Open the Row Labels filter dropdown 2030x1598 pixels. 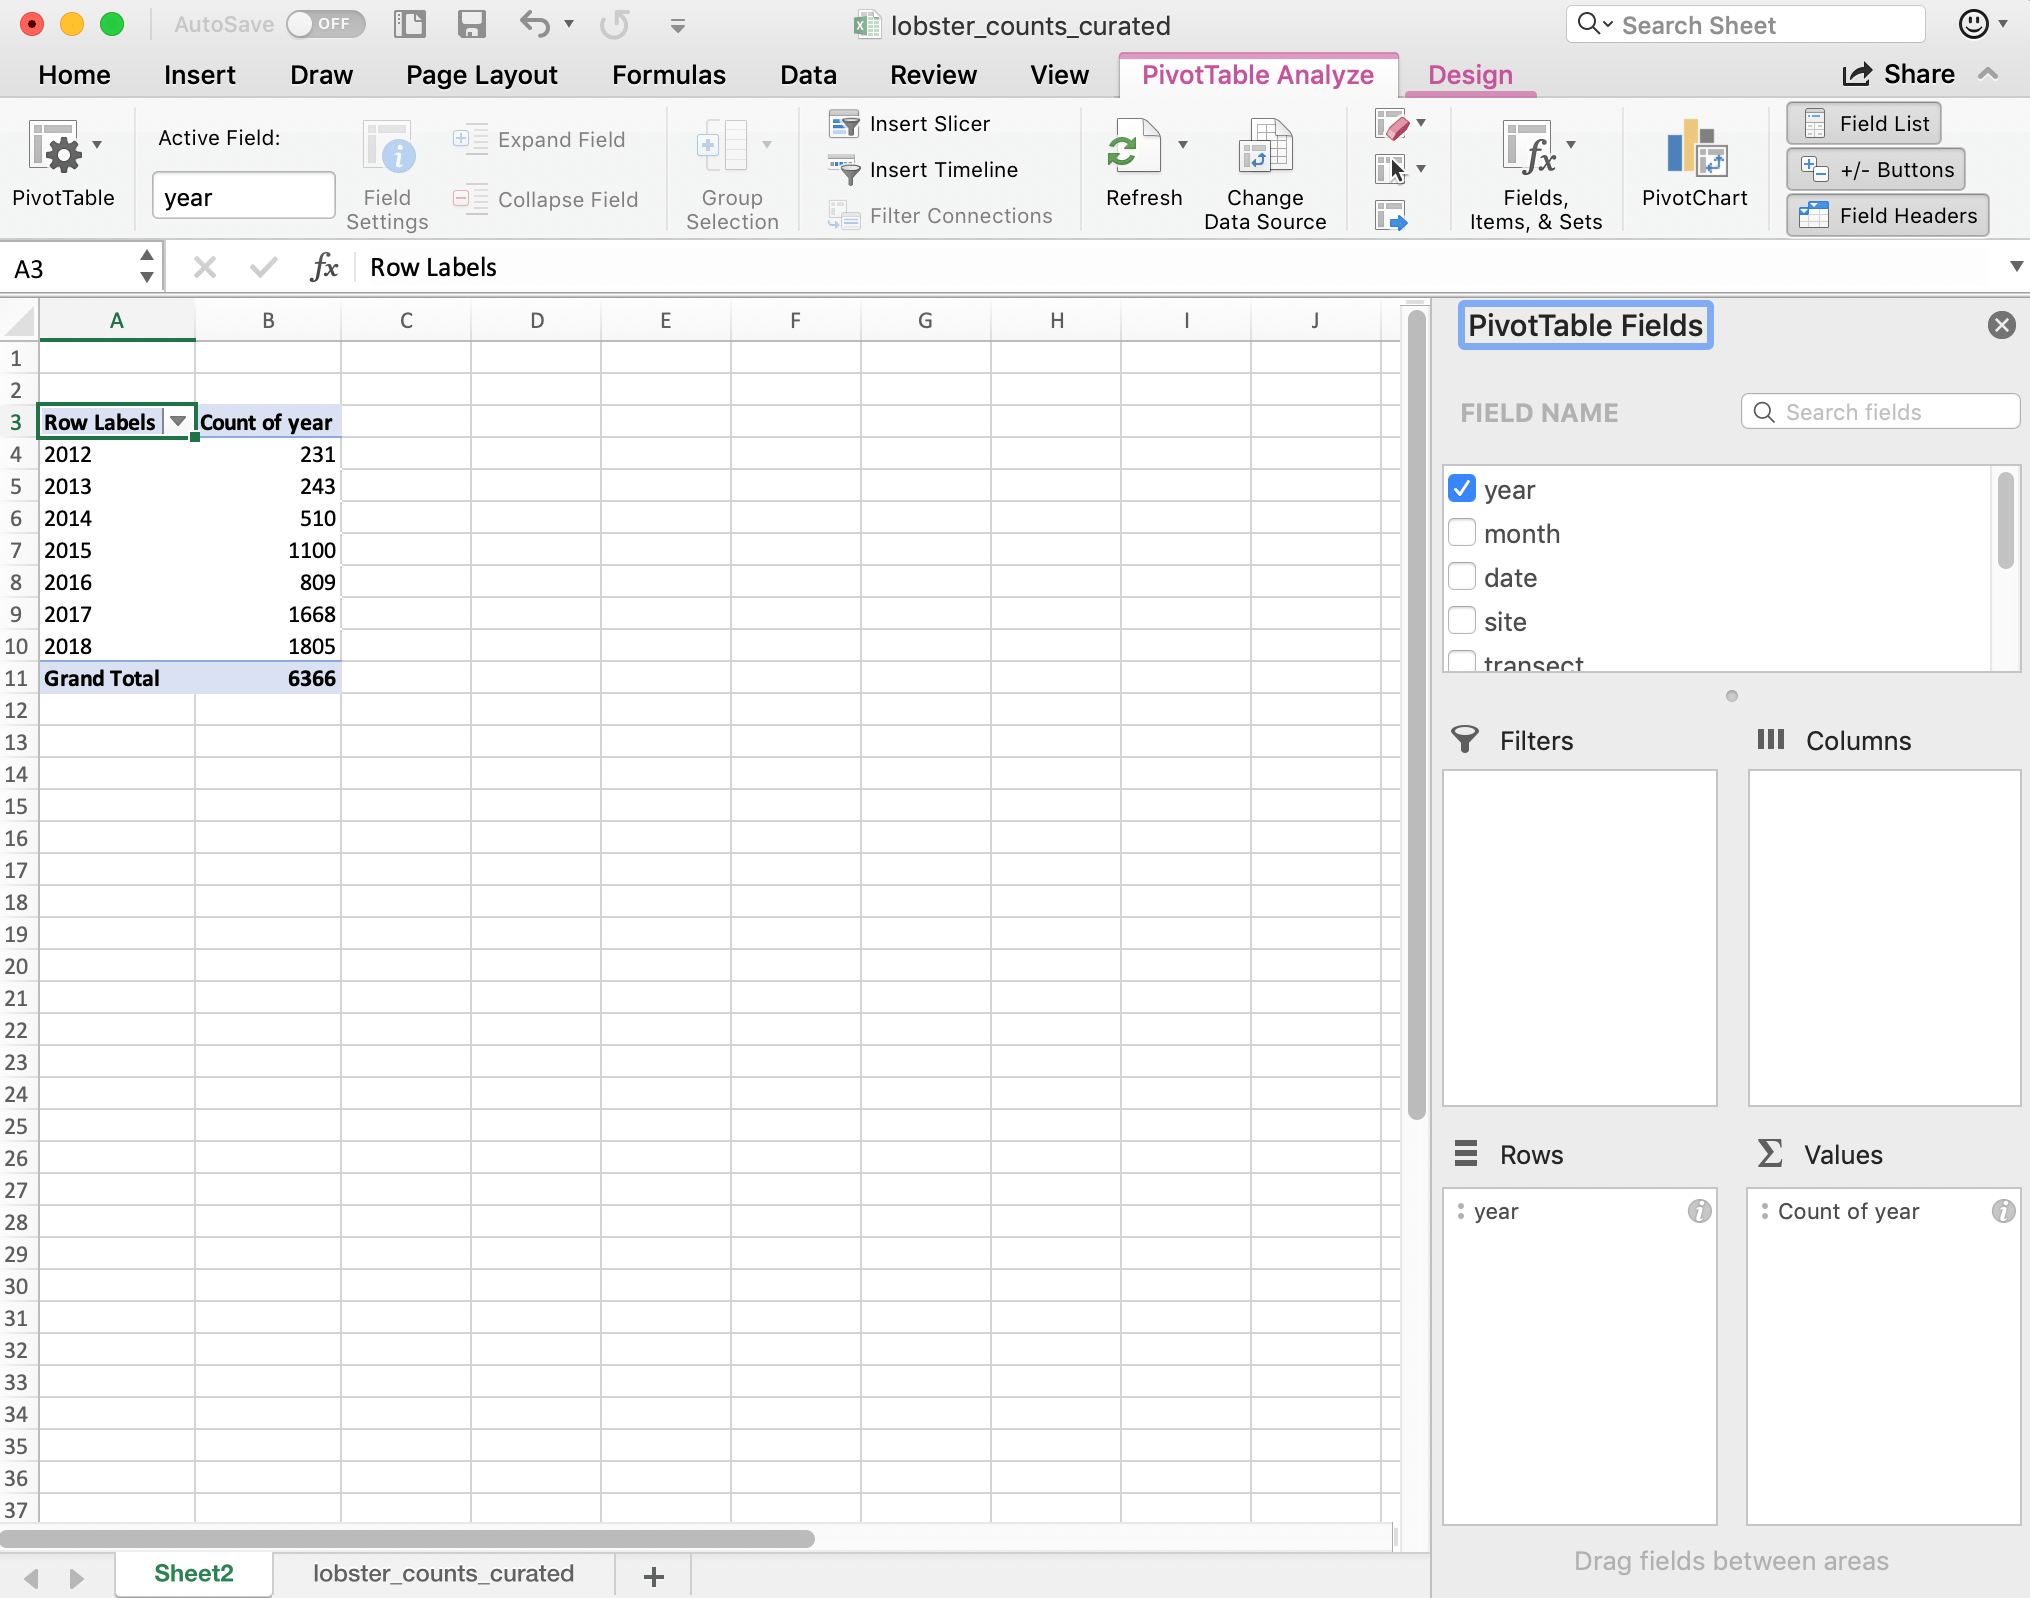click(178, 421)
